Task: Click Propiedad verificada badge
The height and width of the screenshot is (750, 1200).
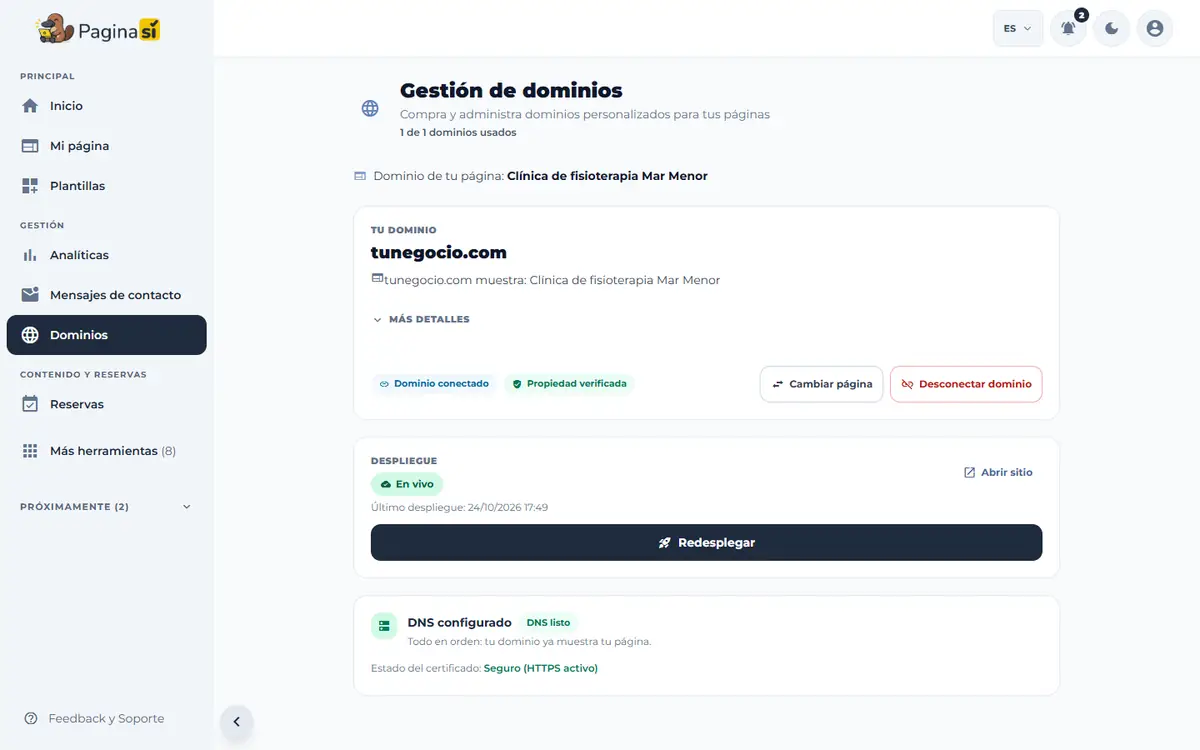Action: (569, 384)
